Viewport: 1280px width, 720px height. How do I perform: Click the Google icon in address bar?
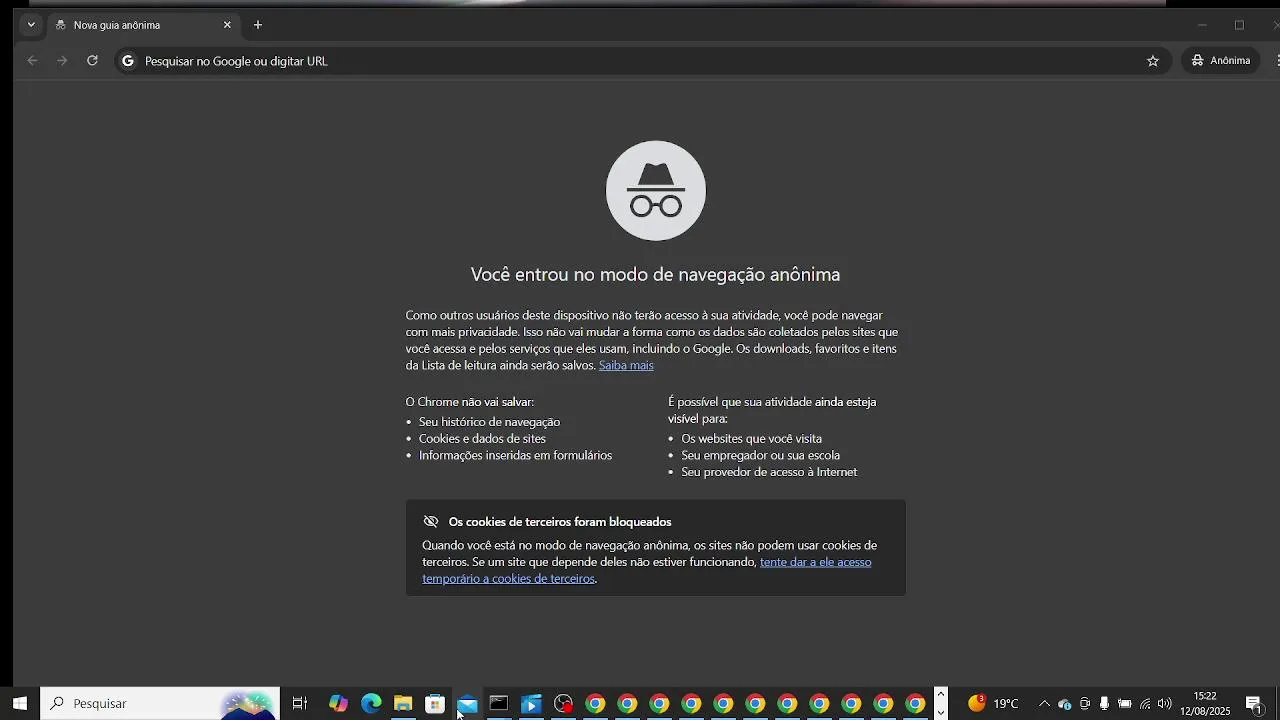point(128,61)
